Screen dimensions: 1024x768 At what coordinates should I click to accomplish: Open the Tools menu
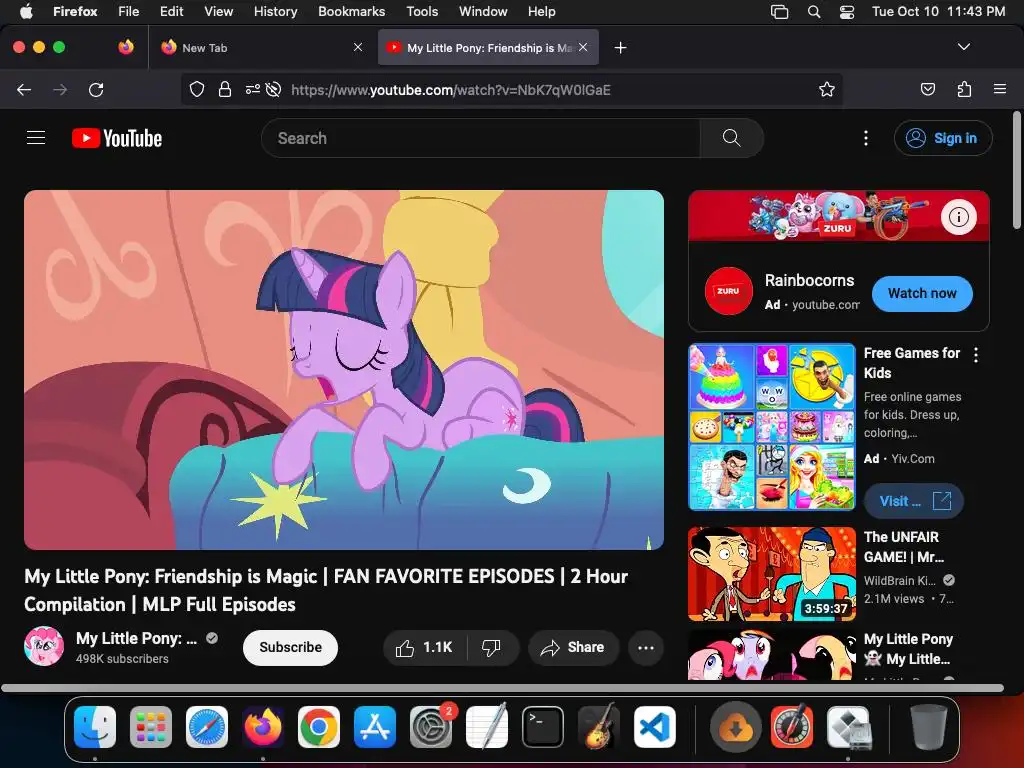(422, 12)
